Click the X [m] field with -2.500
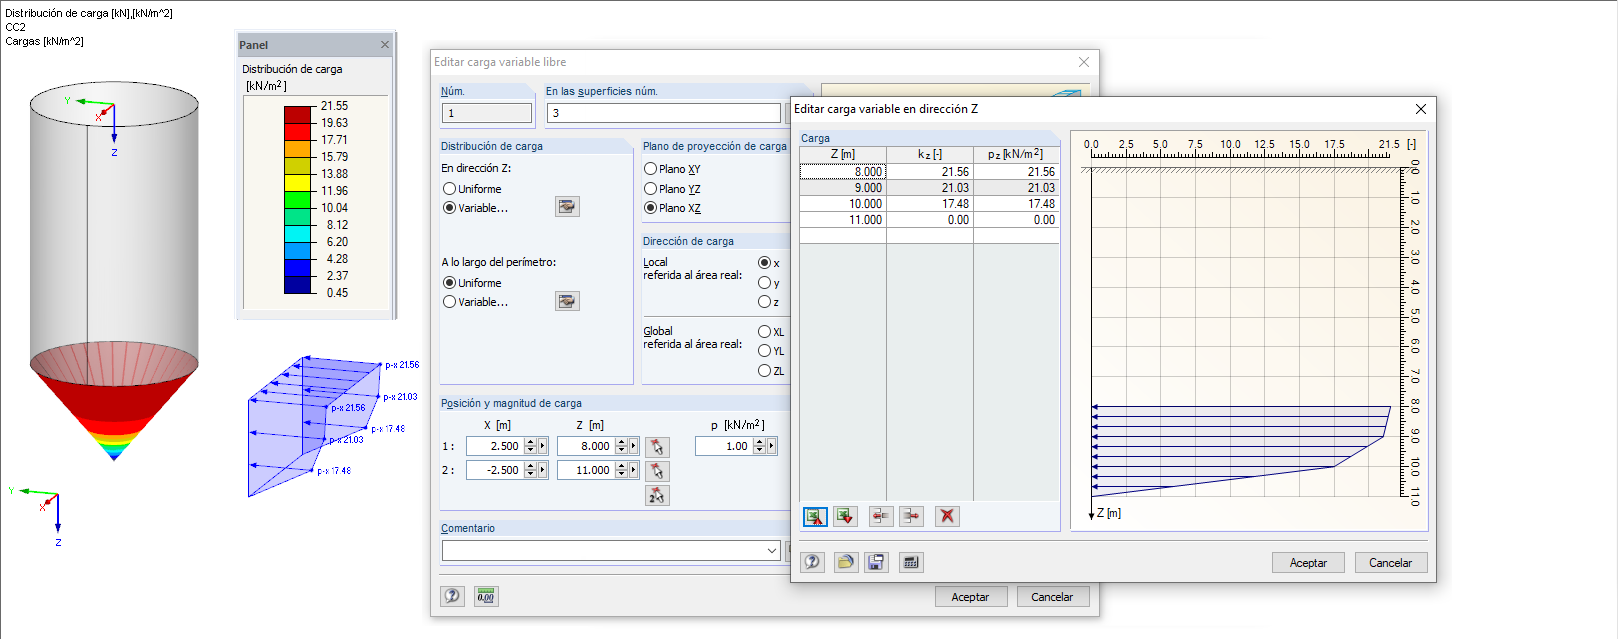The width and height of the screenshot is (1618, 639). pos(494,470)
